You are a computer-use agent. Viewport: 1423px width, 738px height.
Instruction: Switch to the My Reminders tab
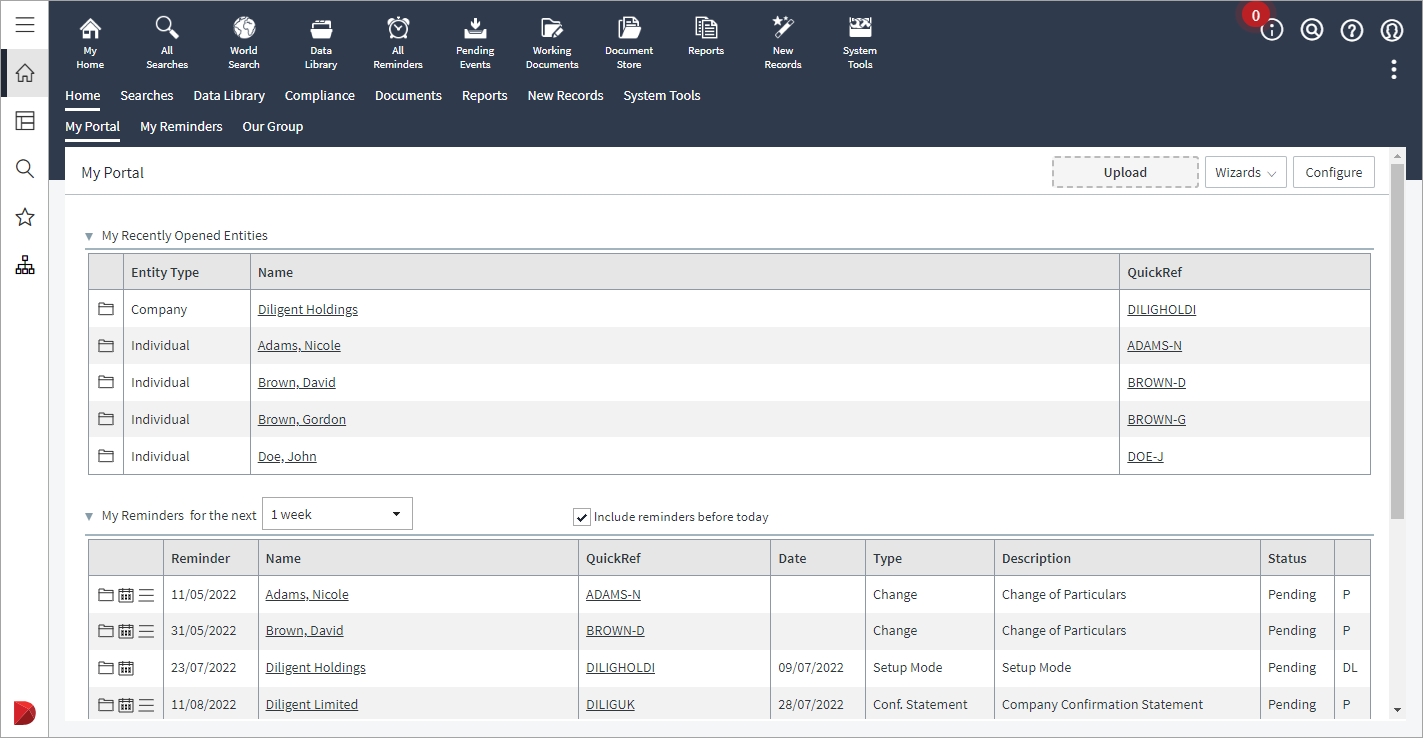pos(181,127)
